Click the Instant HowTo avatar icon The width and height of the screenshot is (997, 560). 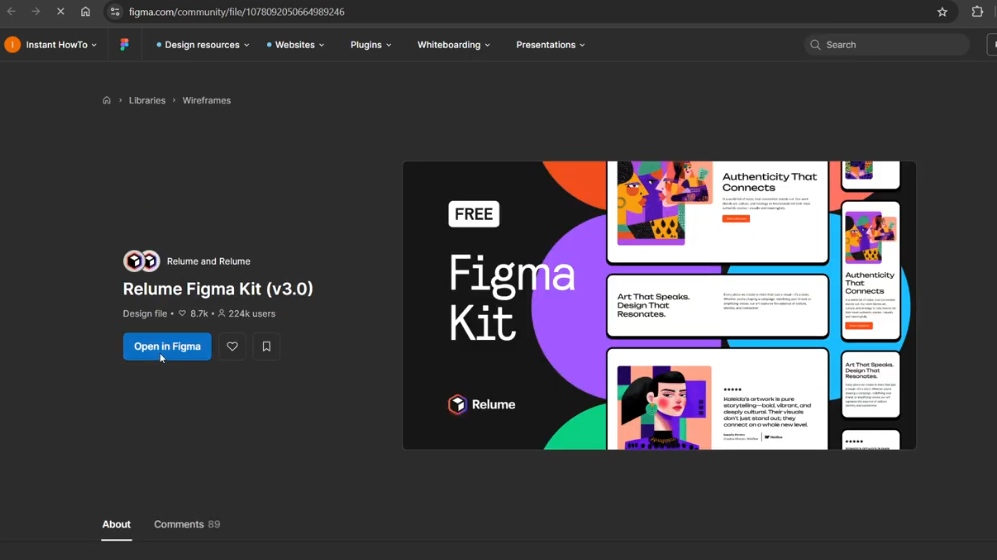pyautogui.click(x=13, y=44)
